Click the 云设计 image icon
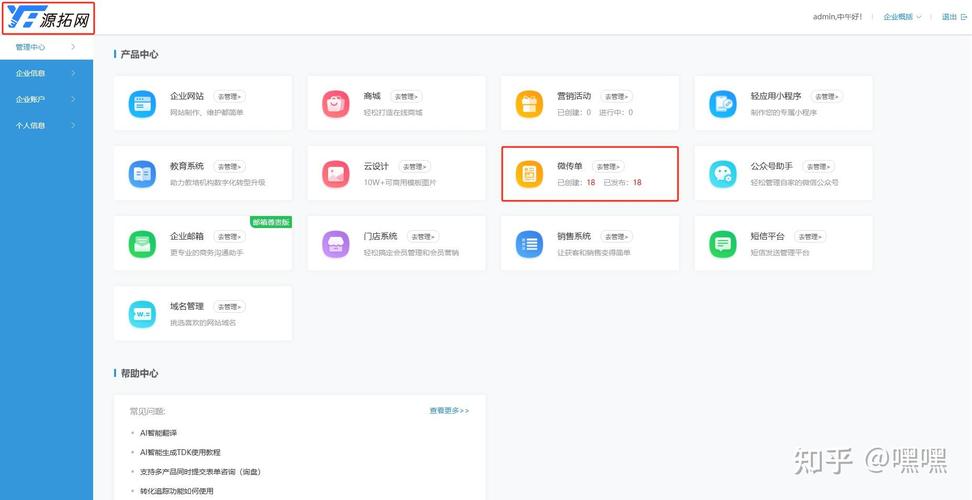This screenshot has height=500, width=972. pyautogui.click(x=335, y=174)
